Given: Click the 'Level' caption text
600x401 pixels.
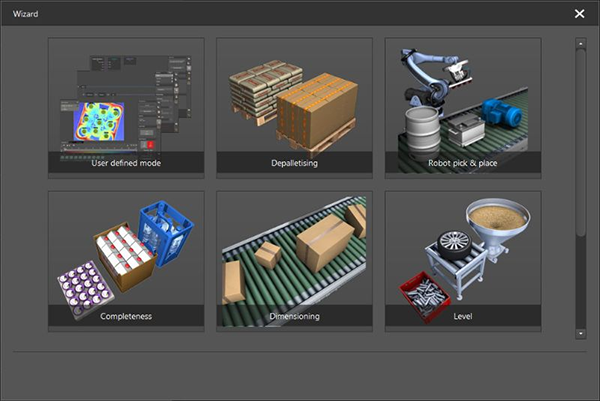Looking at the screenshot, I should tap(462, 317).
